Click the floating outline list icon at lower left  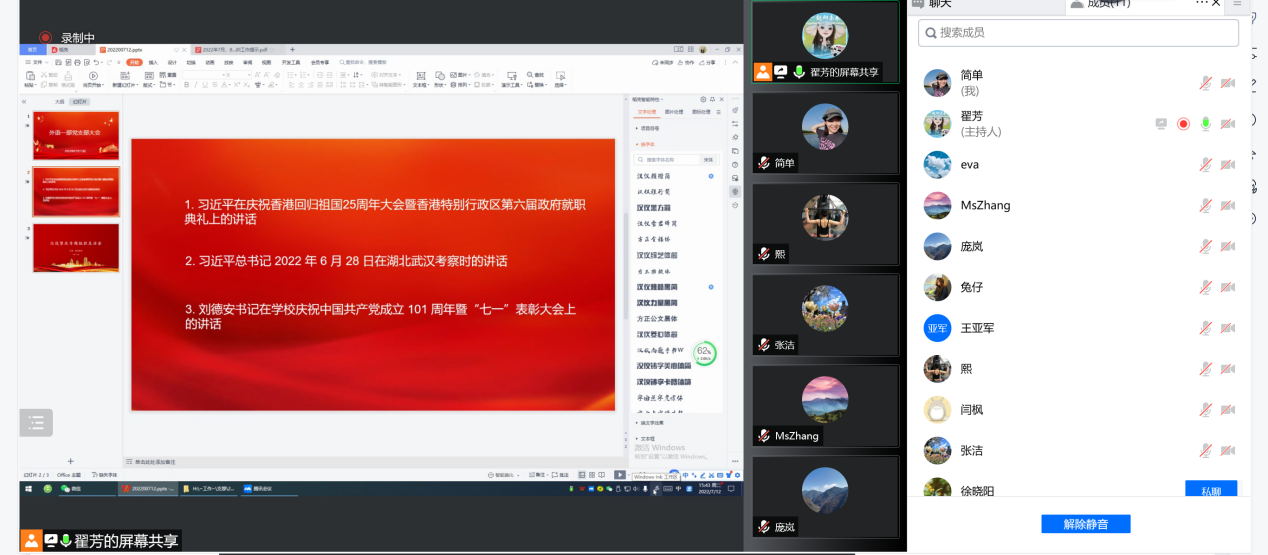click(36, 423)
